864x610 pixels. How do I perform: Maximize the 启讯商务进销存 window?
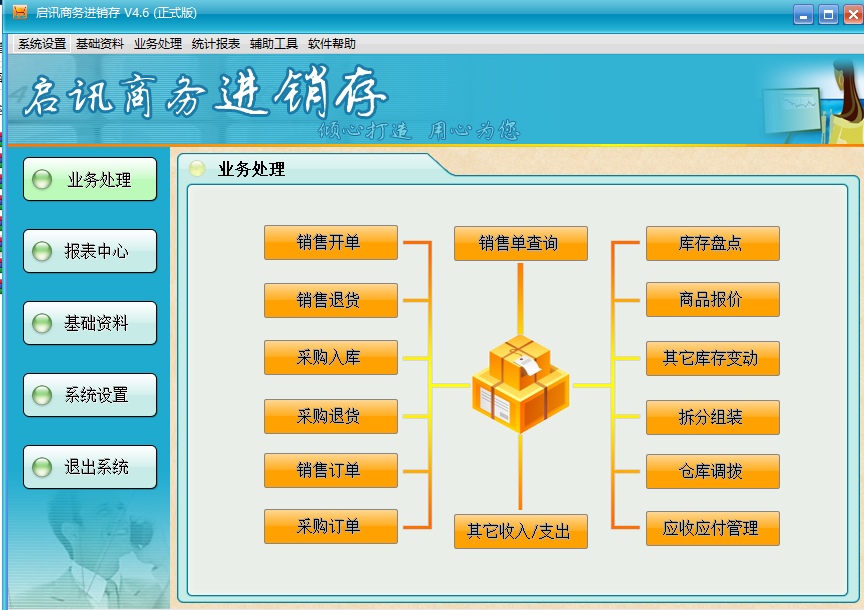pyautogui.click(x=828, y=14)
